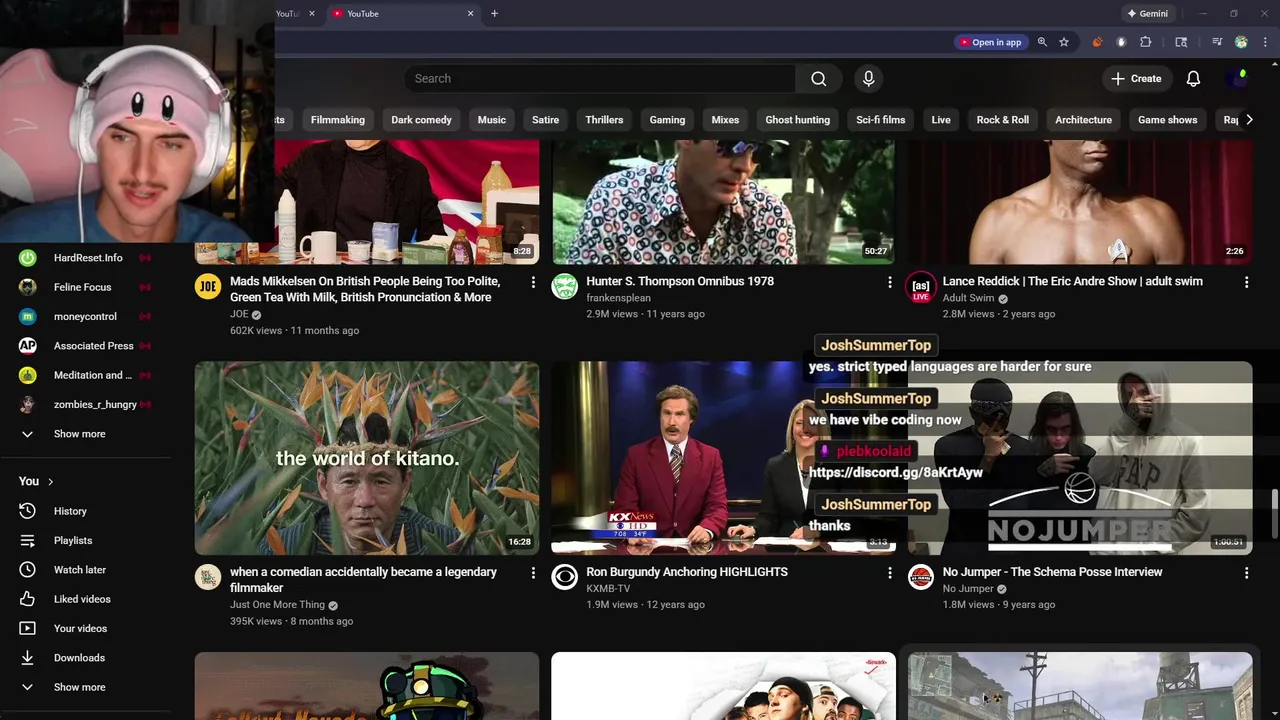Open options menu for Hunter S. Thompson video

tap(889, 283)
